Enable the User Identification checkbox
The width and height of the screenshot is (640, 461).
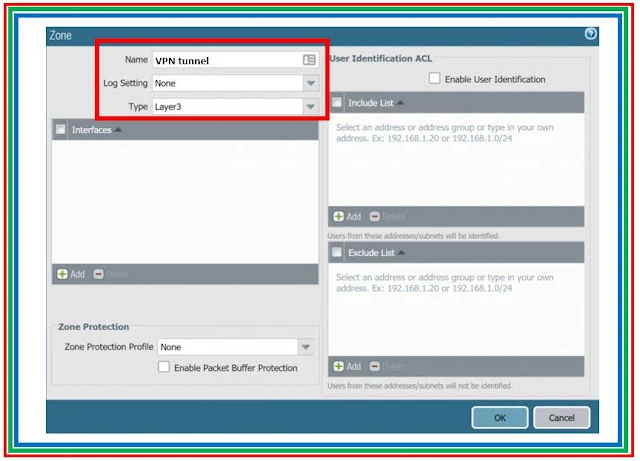[x=434, y=79]
